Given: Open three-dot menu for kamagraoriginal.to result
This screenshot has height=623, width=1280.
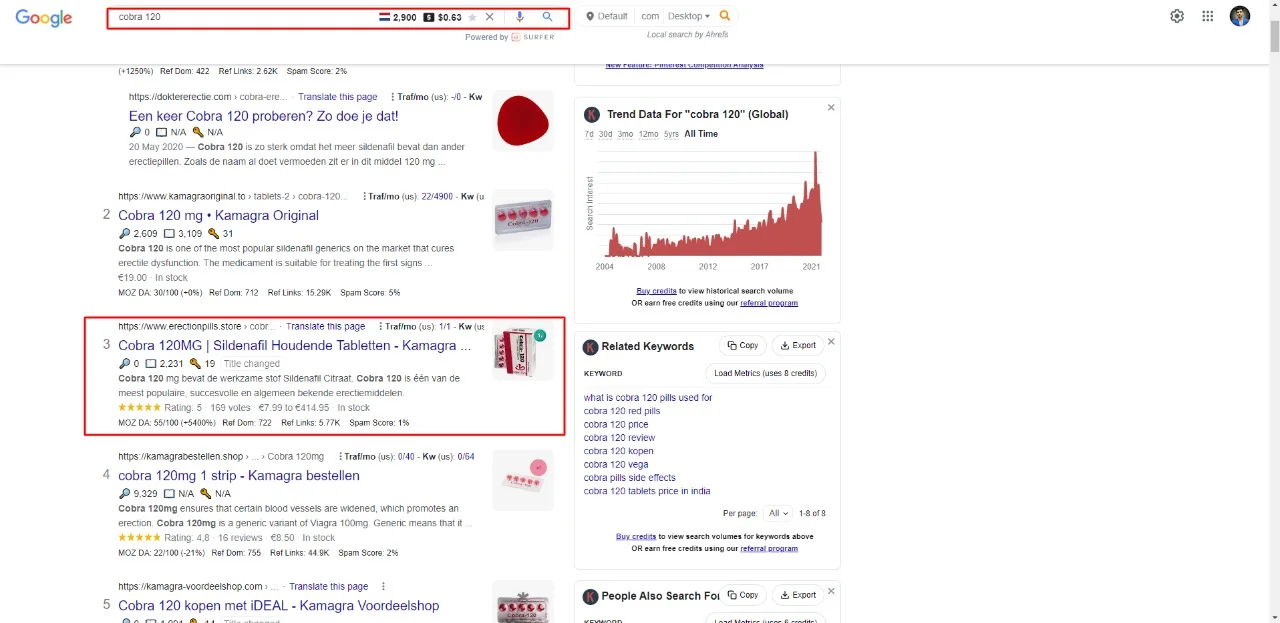Looking at the screenshot, I should point(364,197).
